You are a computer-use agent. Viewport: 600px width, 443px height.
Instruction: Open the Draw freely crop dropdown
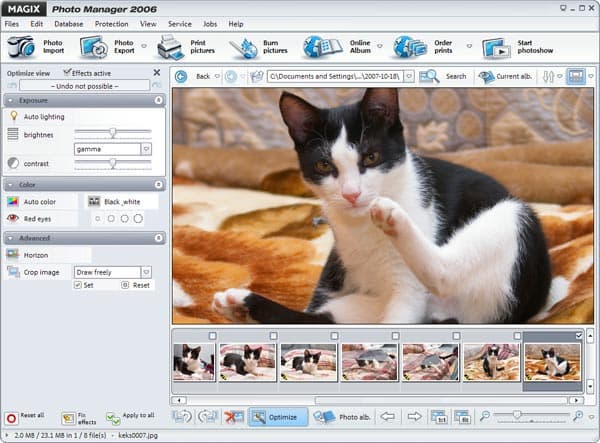tap(146, 272)
